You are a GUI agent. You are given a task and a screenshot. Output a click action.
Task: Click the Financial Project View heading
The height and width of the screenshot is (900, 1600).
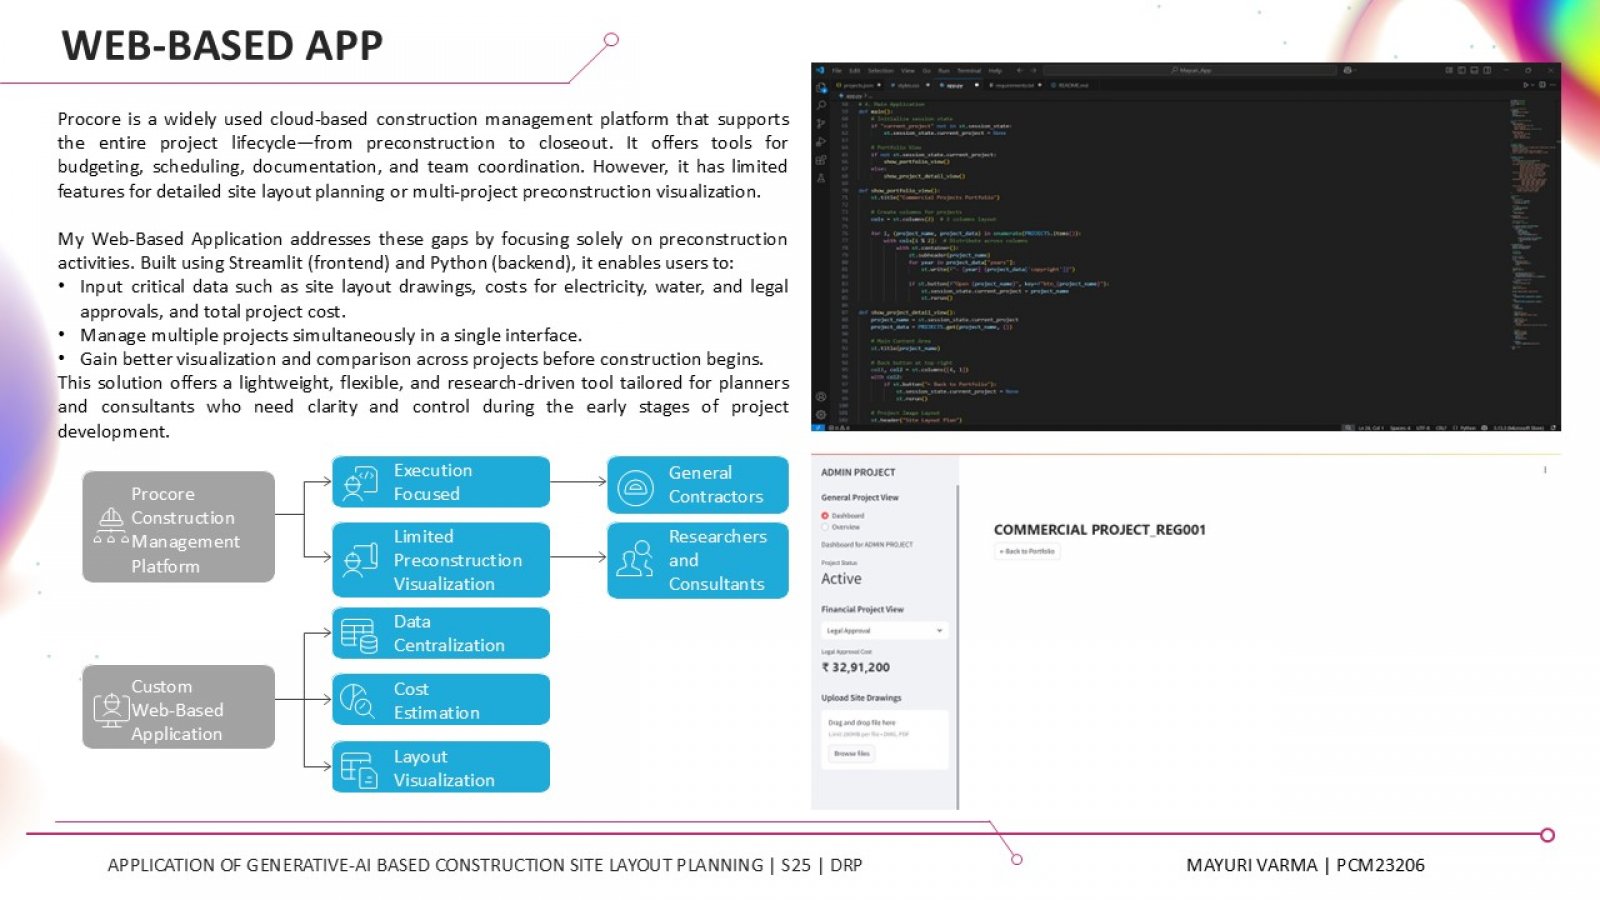862,609
